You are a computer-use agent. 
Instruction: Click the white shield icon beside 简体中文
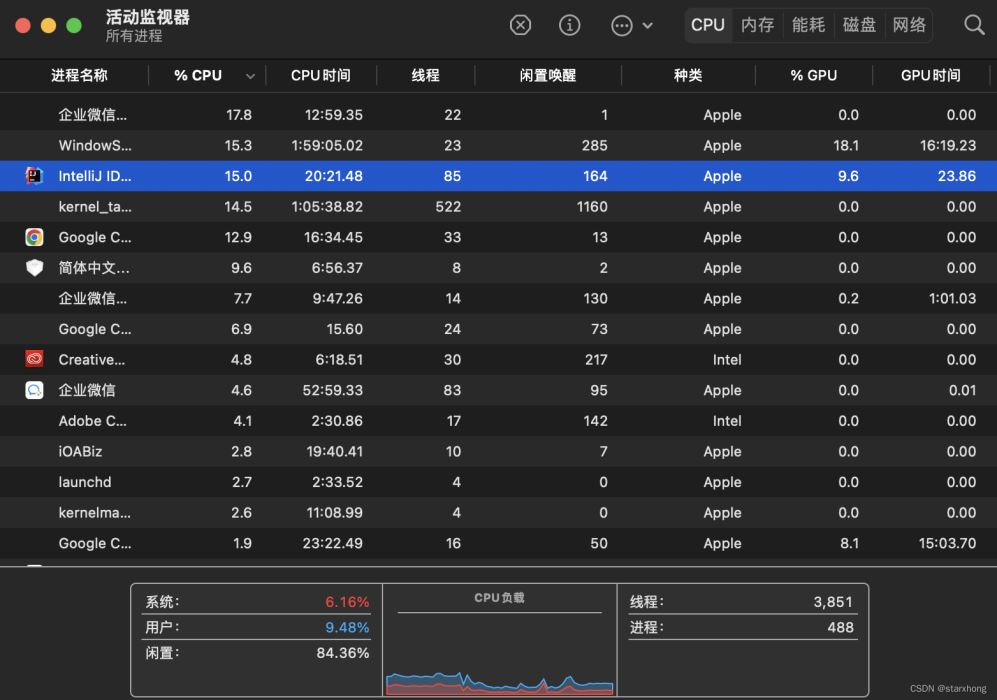click(34, 268)
